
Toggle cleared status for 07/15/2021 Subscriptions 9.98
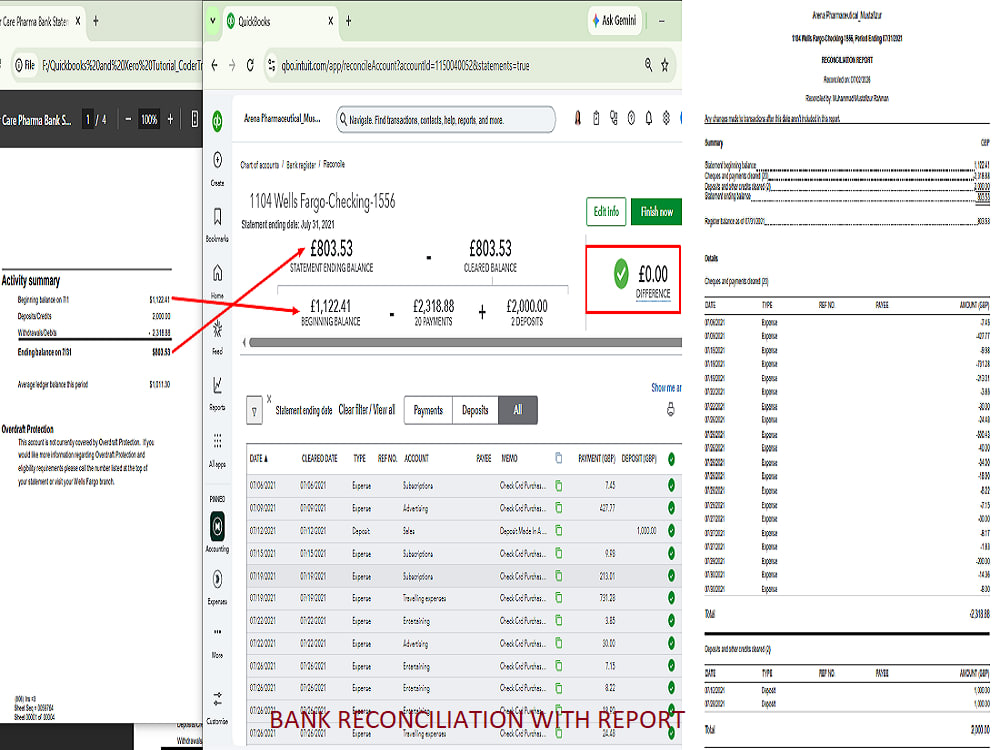point(671,554)
